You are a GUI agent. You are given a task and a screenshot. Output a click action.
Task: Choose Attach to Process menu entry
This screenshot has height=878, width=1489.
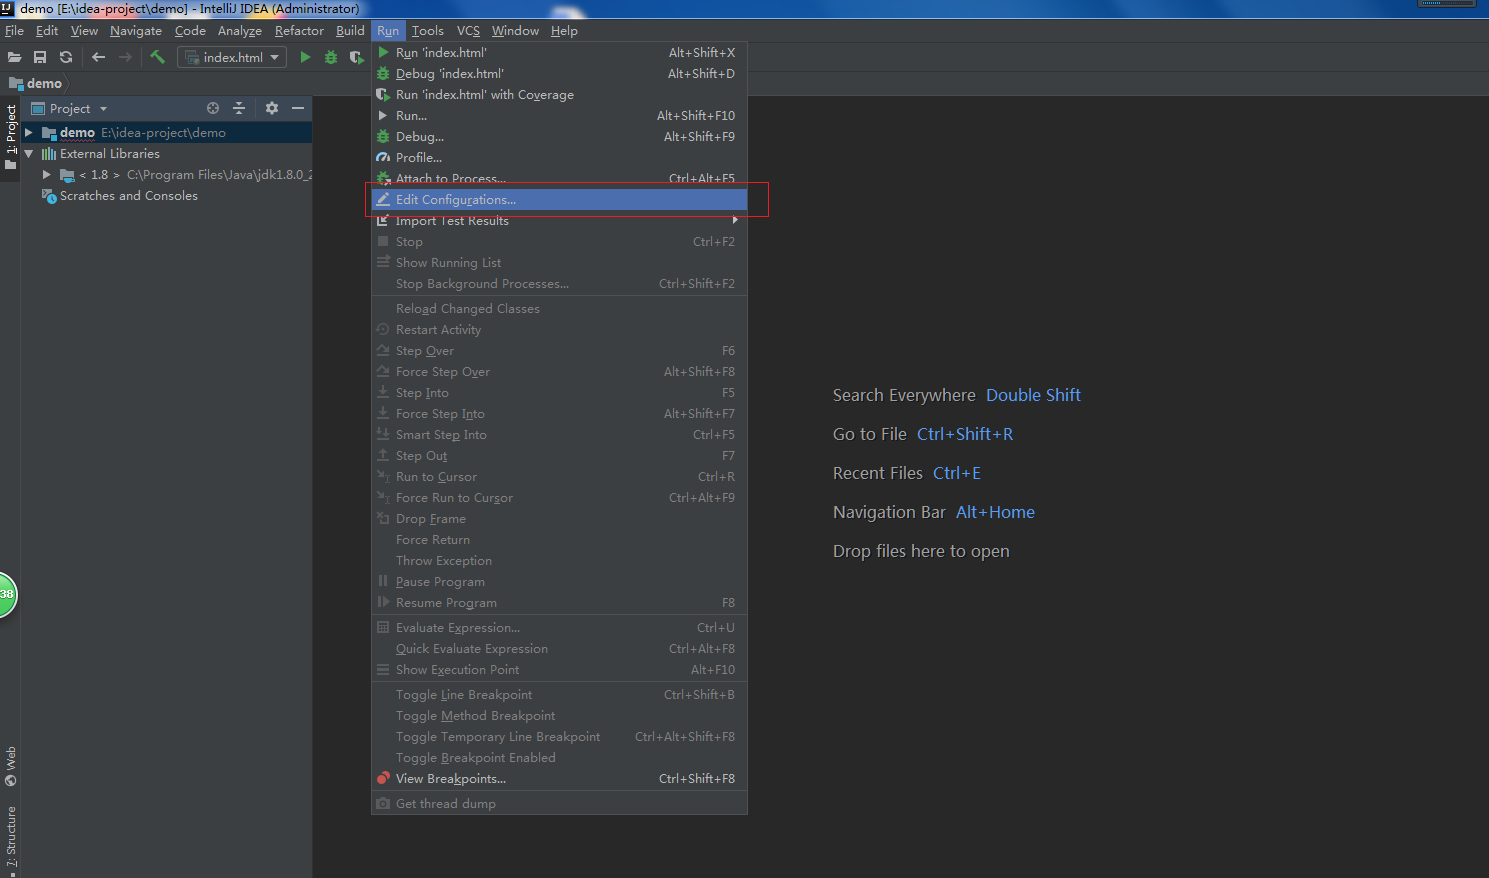pyautogui.click(x=559, y=177)
